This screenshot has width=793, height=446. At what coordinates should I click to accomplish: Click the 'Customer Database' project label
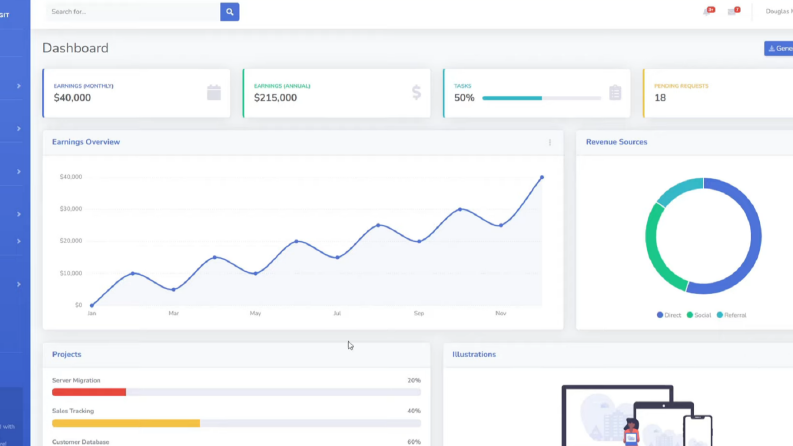[80, 442]
